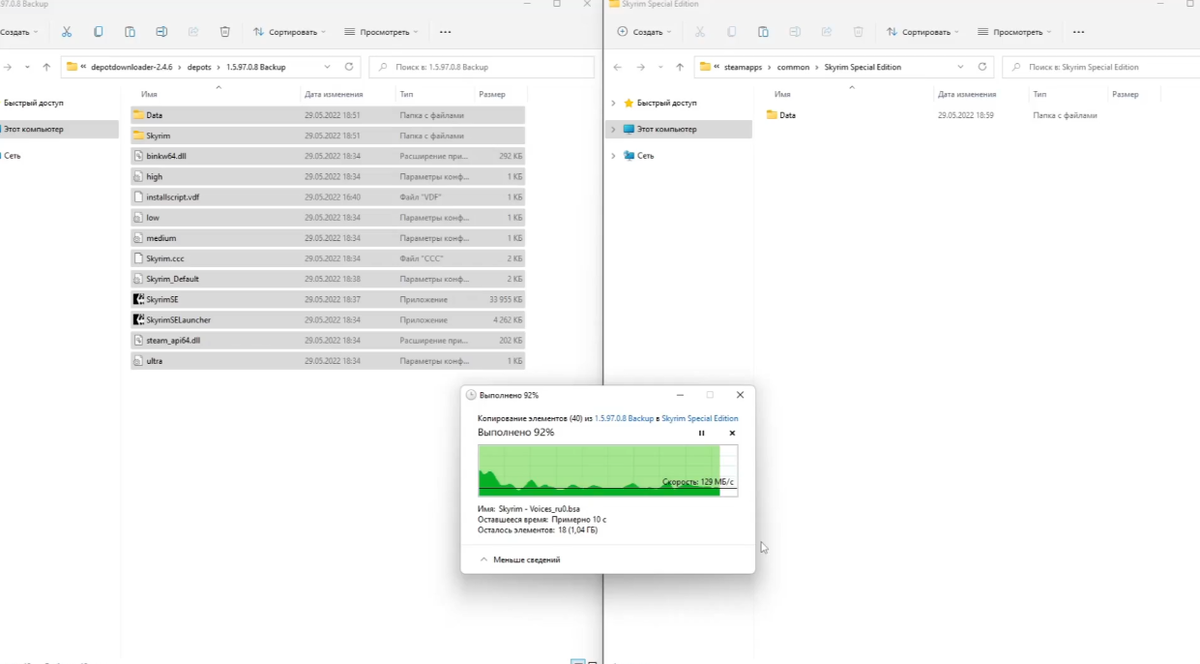Select the SkyrimSELauncher application file
Image resolution: width=1200 pixels, height=664 pixels.
coord(327,320)
